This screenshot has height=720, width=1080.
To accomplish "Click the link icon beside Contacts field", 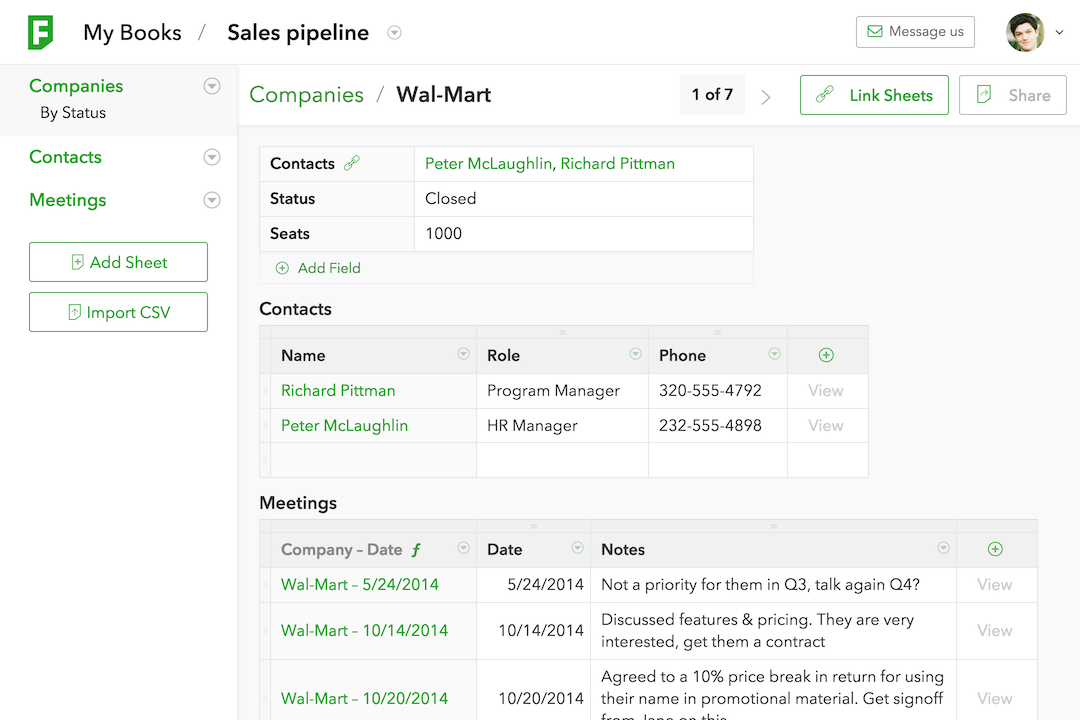I will pos(352,163).
